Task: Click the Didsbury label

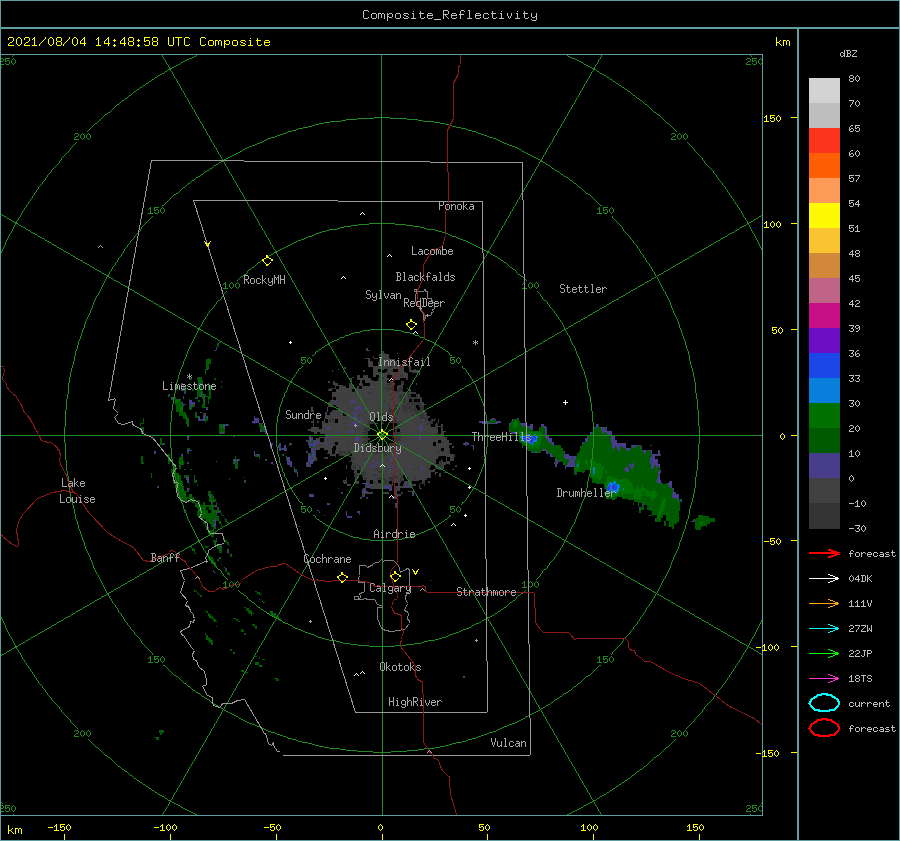Action: click(377, 448)
